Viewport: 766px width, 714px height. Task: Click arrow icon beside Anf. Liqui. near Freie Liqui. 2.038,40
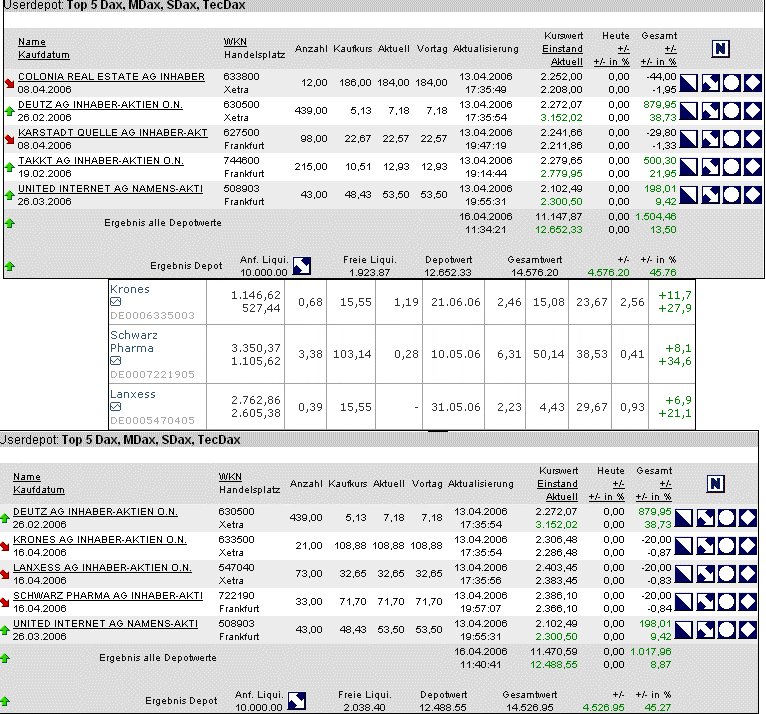click(x=297, y=701)
